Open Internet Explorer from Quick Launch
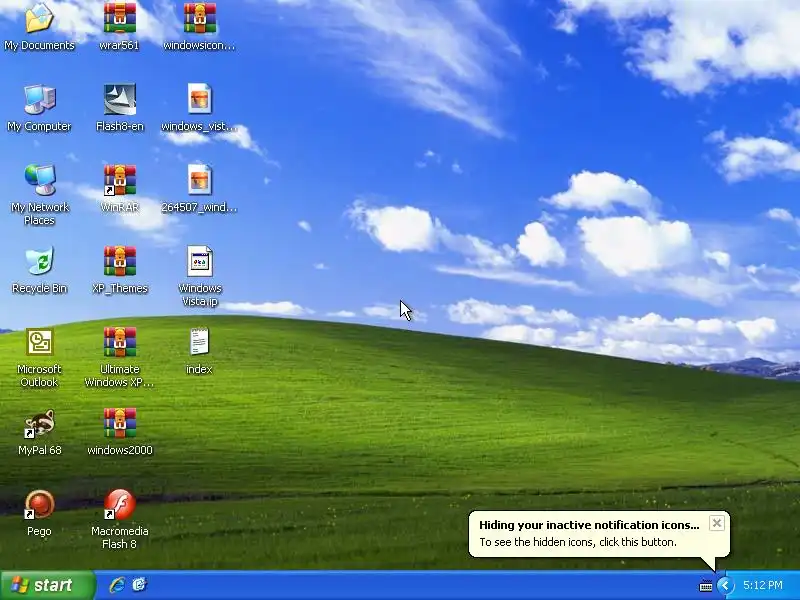 [x=117, y=585]
